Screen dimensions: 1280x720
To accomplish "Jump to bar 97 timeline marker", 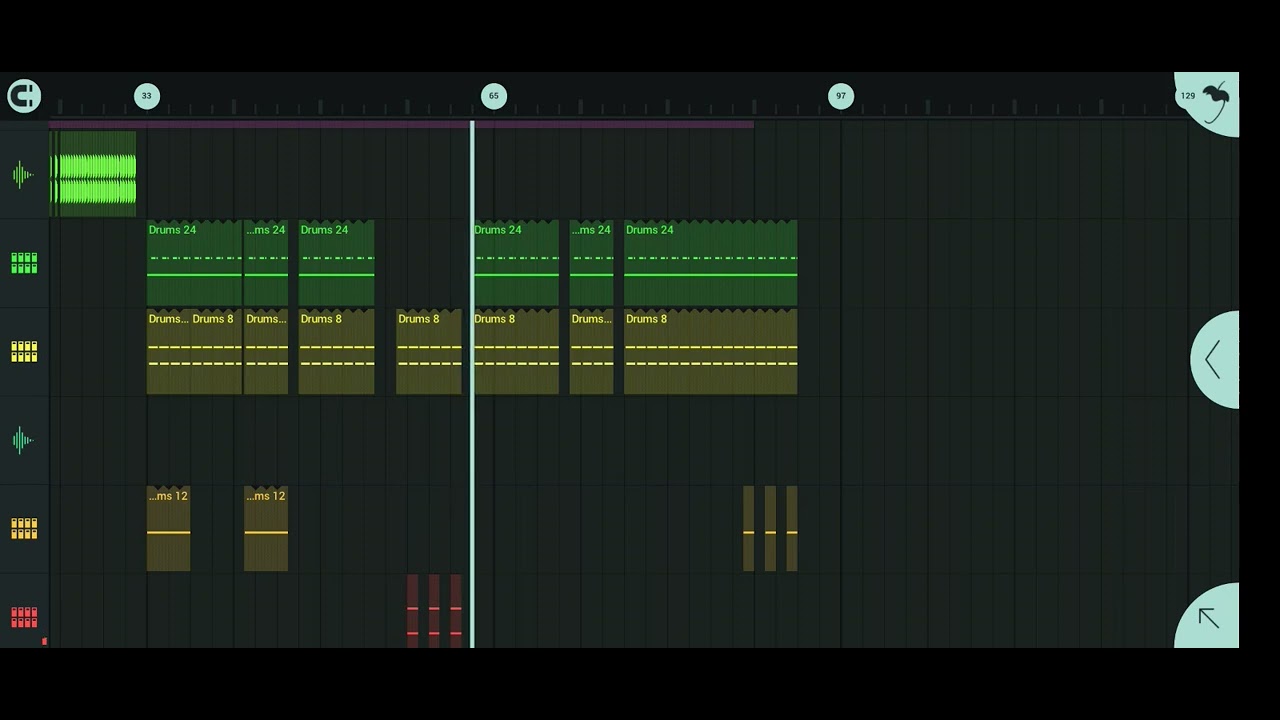I will click(841, 96).
